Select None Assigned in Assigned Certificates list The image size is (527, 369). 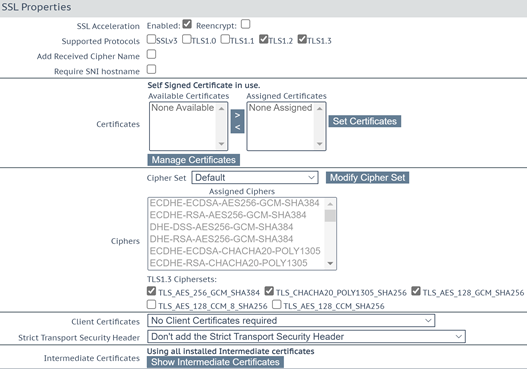(280, 108)
